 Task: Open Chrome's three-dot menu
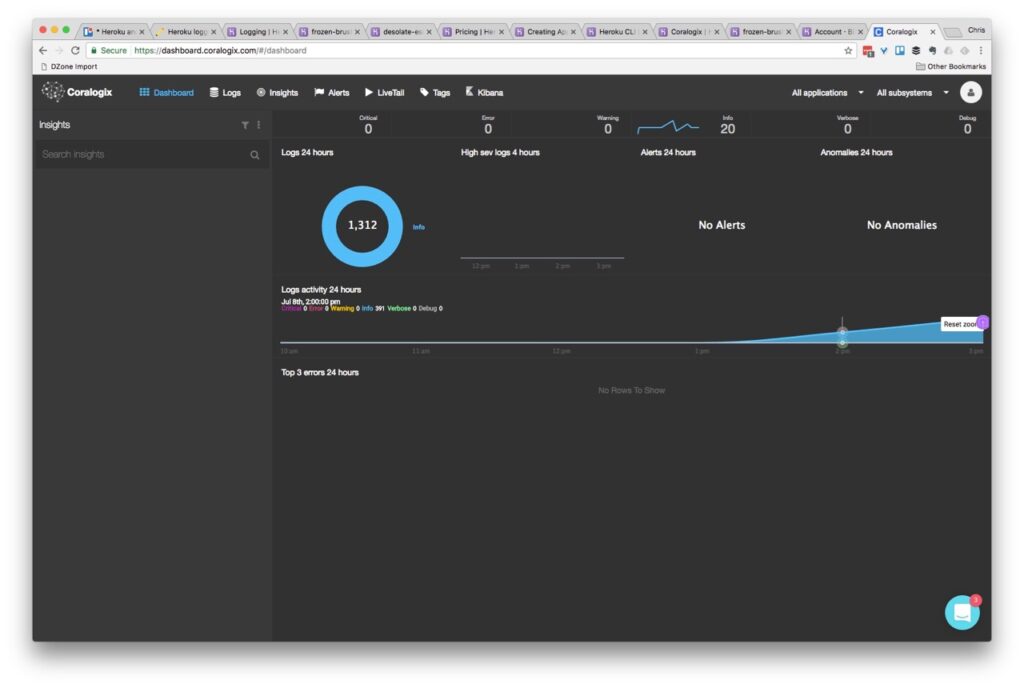pos(980,50)
